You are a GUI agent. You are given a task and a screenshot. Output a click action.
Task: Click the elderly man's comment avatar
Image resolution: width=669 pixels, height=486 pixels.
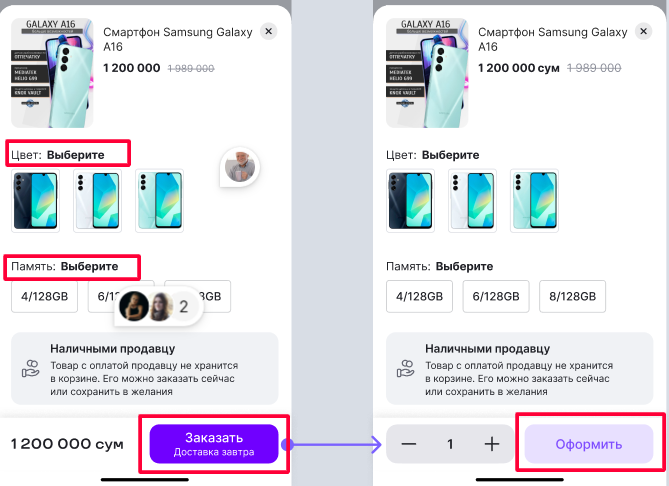pyautogui.click(x=240, y=167)
